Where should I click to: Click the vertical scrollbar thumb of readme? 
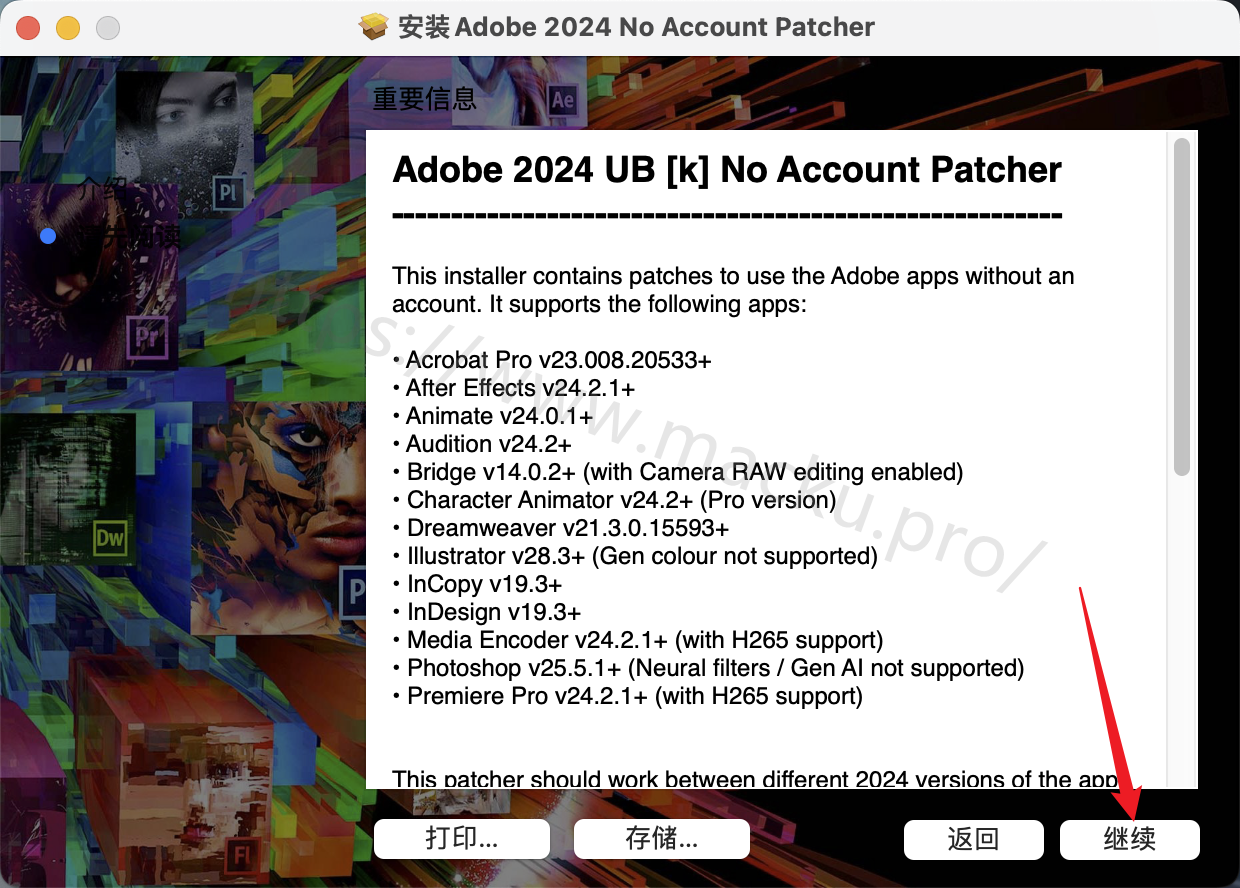point(1182,307)
